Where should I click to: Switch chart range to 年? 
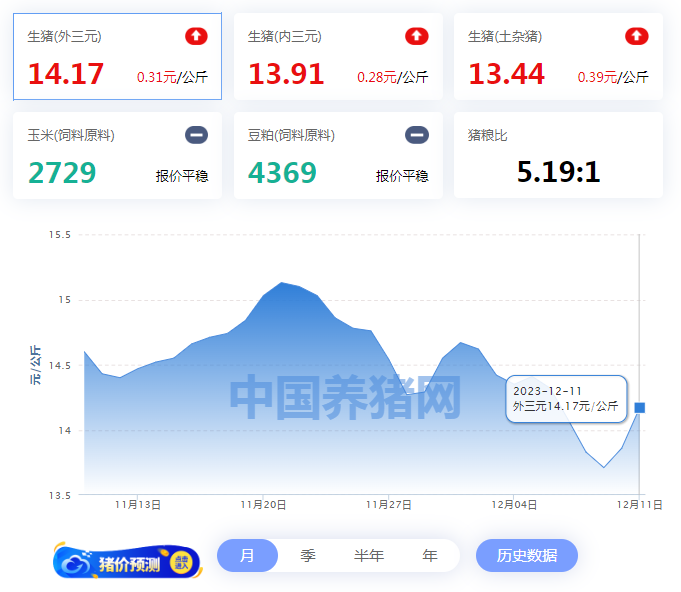pos(430,556)
